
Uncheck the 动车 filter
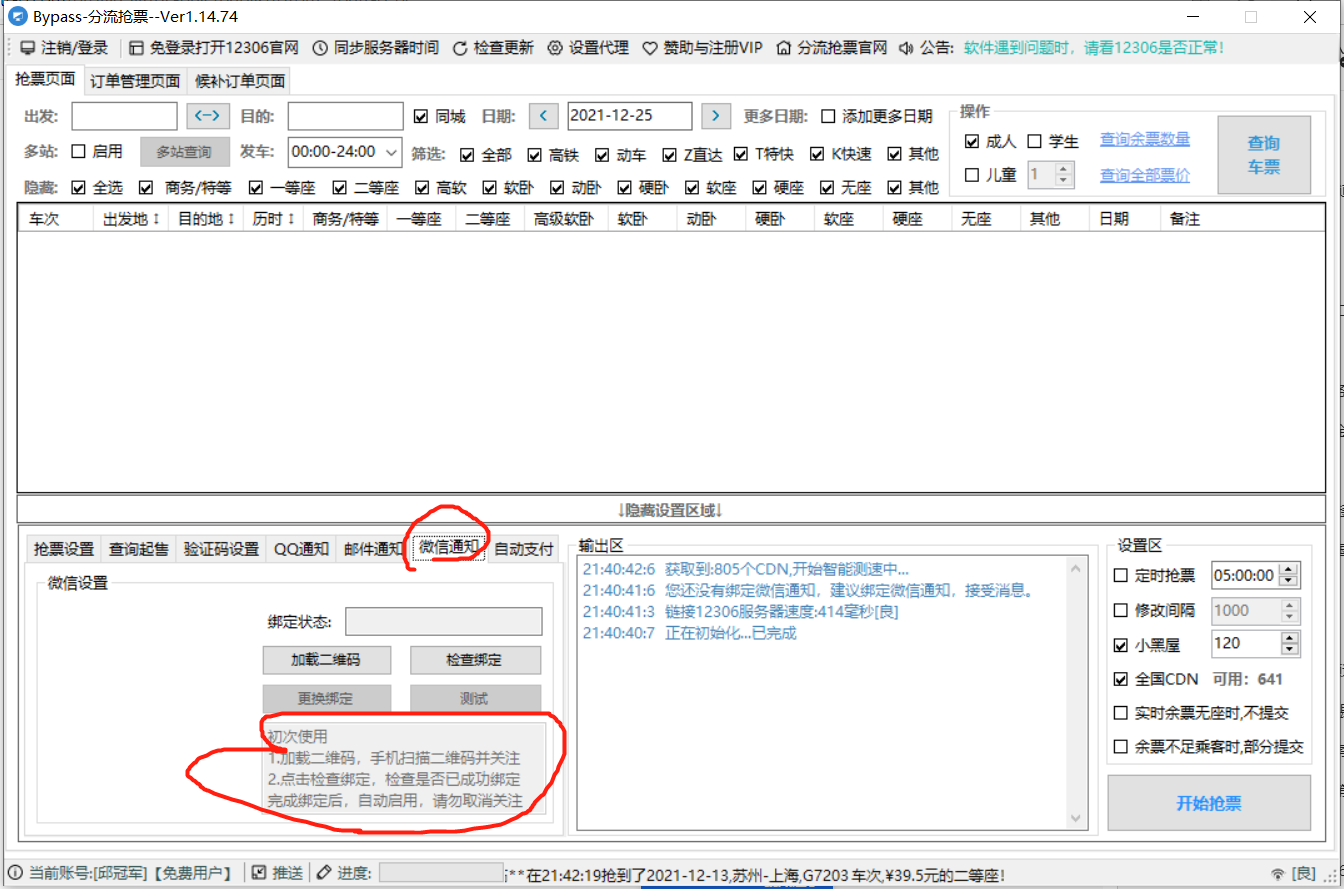[602, 154]
